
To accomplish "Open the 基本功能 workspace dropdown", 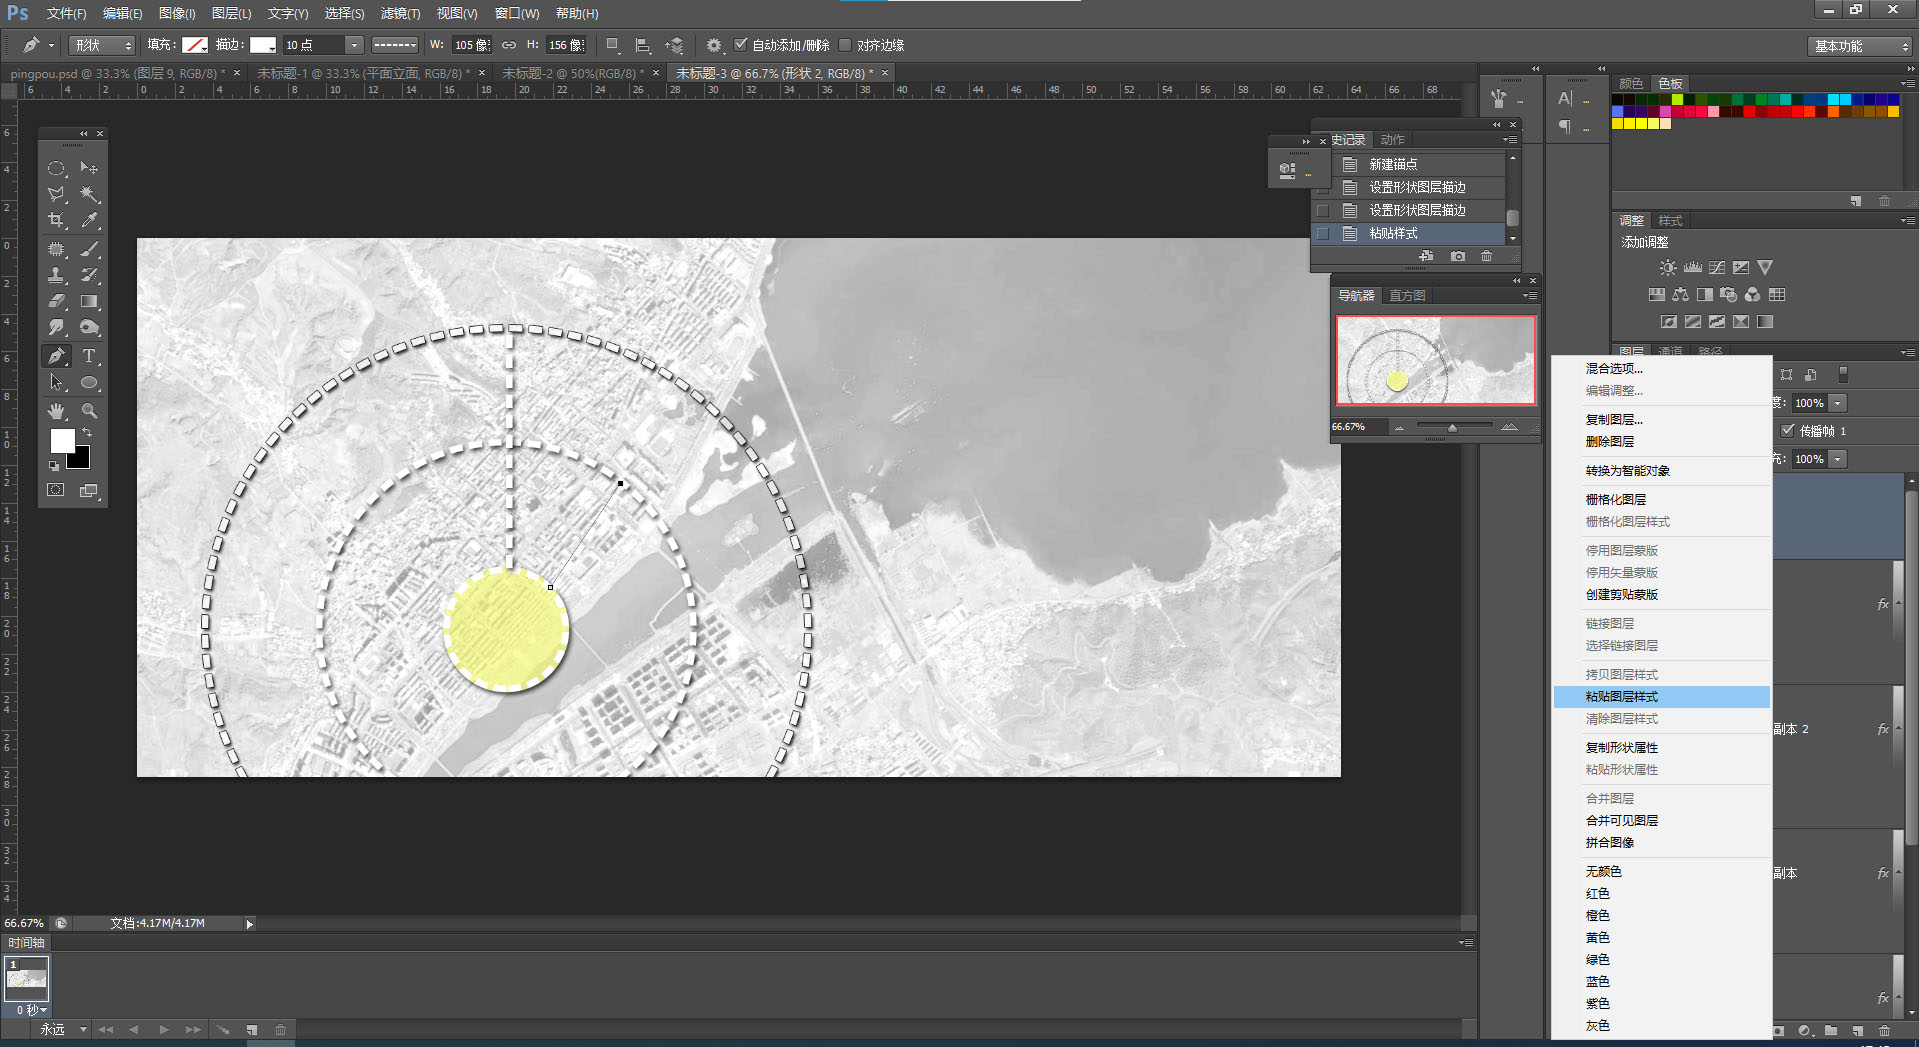I will 1860,46.
